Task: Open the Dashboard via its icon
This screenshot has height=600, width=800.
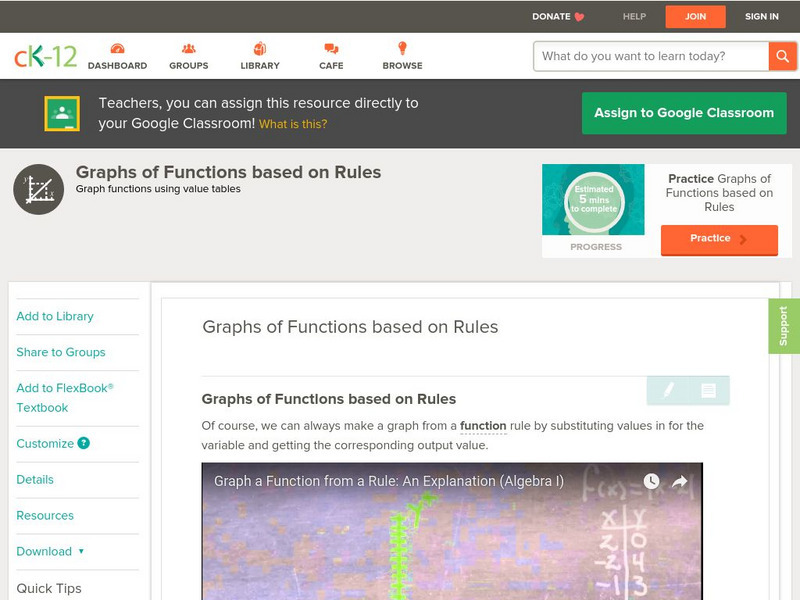Action: pos(119,47)
